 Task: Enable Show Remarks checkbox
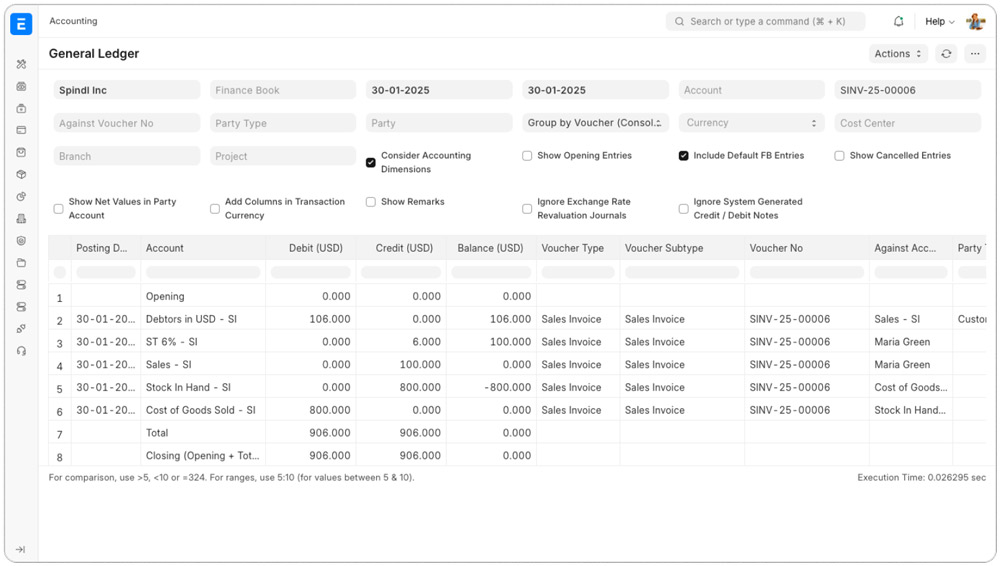click(x=371, y=202)
